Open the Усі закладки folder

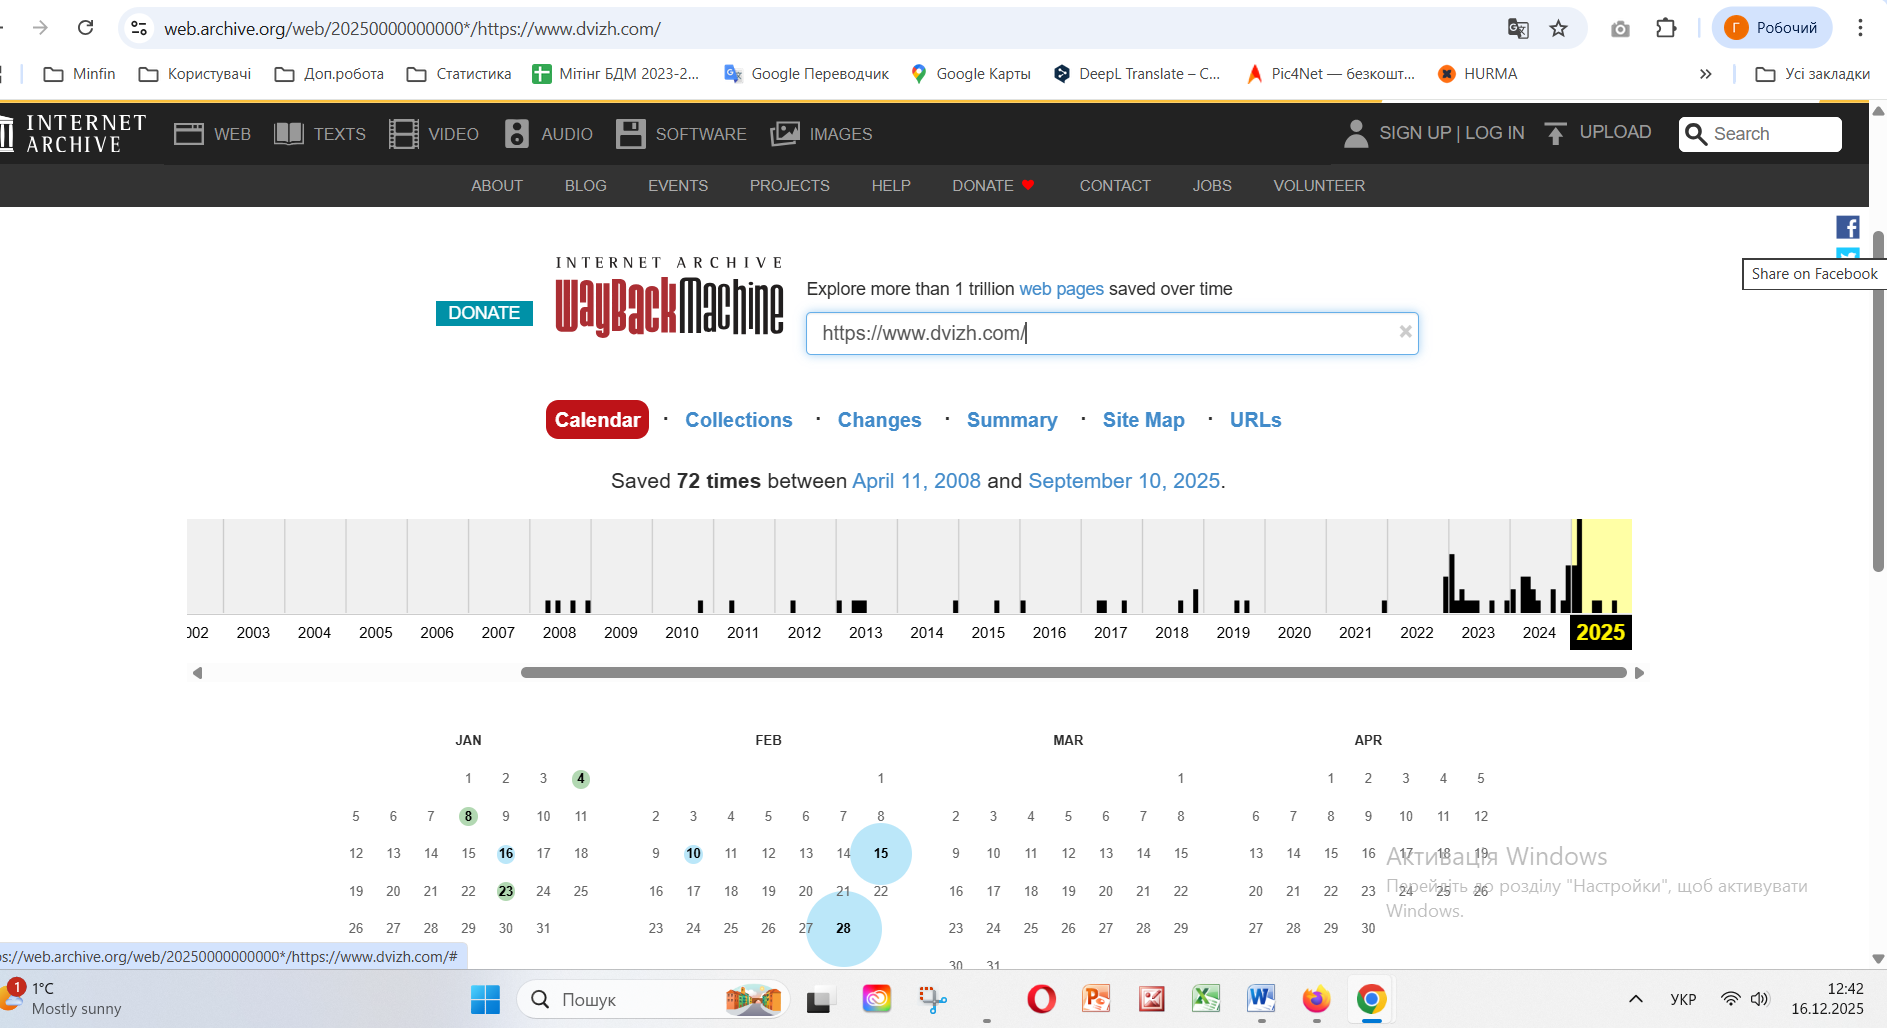click(1813, 74)
